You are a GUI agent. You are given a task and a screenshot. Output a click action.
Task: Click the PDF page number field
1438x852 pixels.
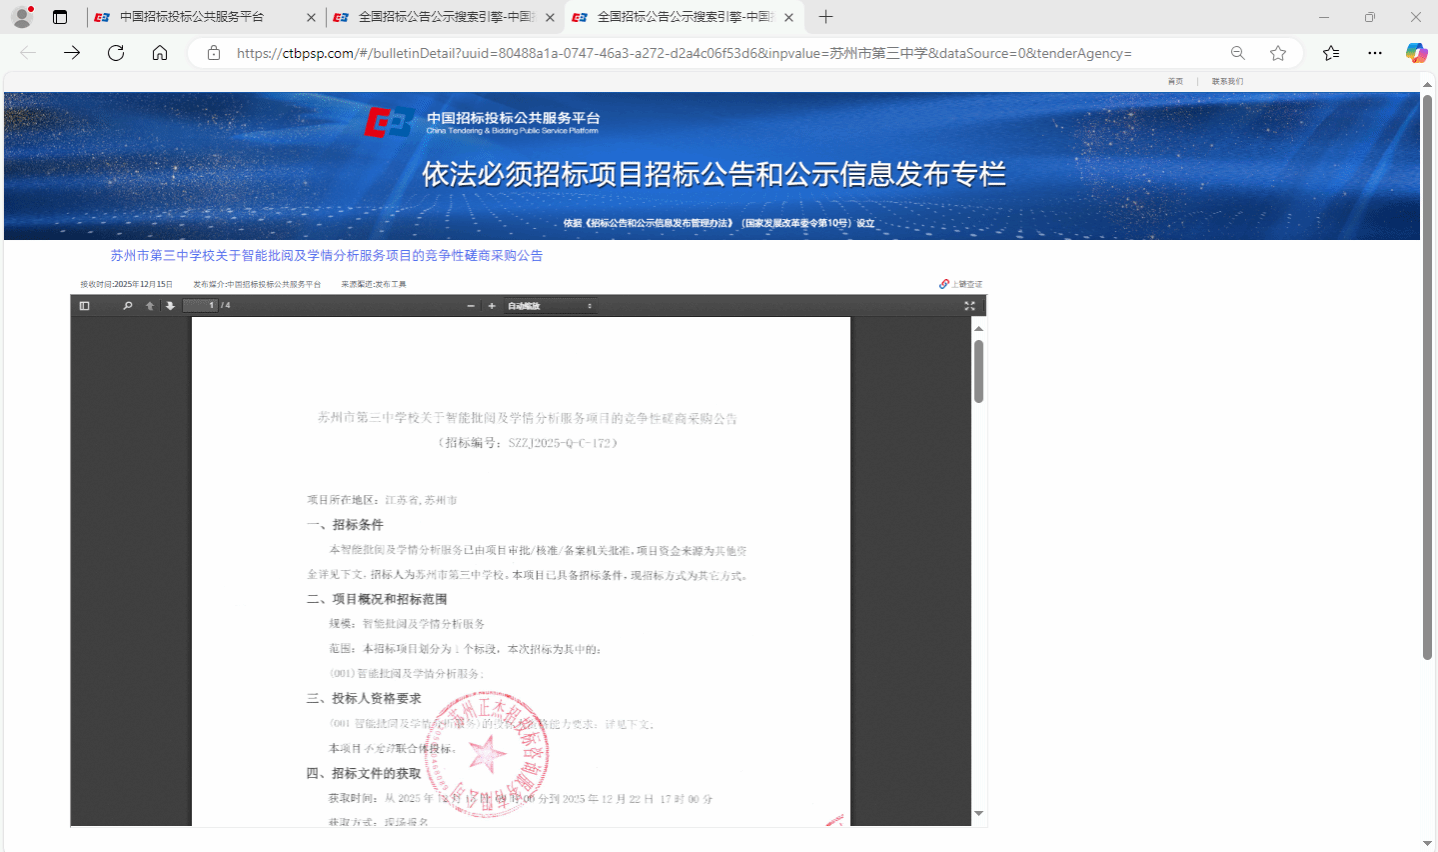(201, 306)
